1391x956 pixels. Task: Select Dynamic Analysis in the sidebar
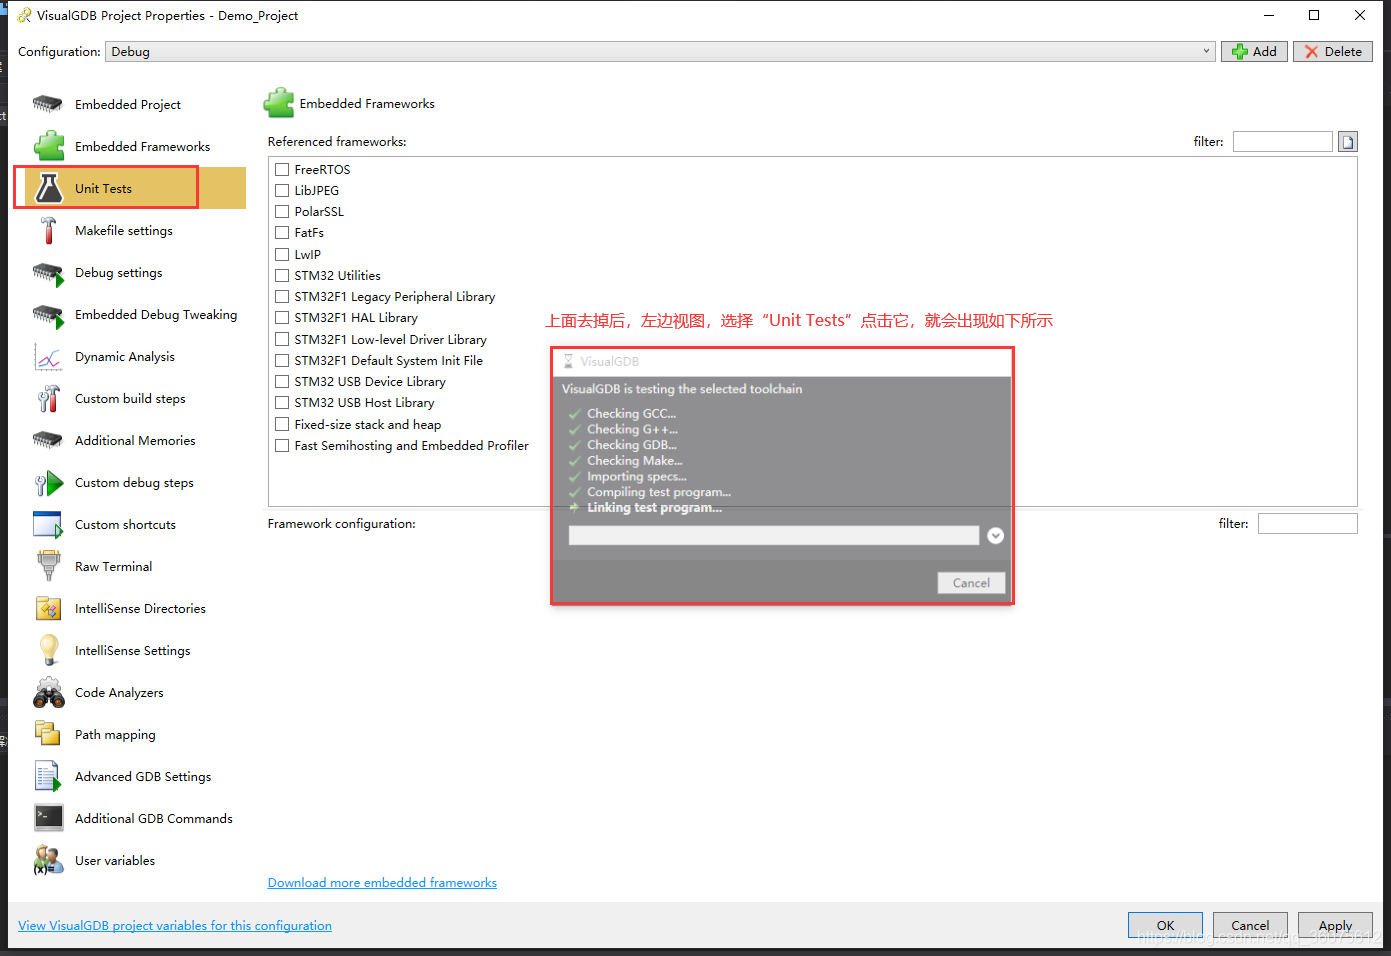pos(125,356)
